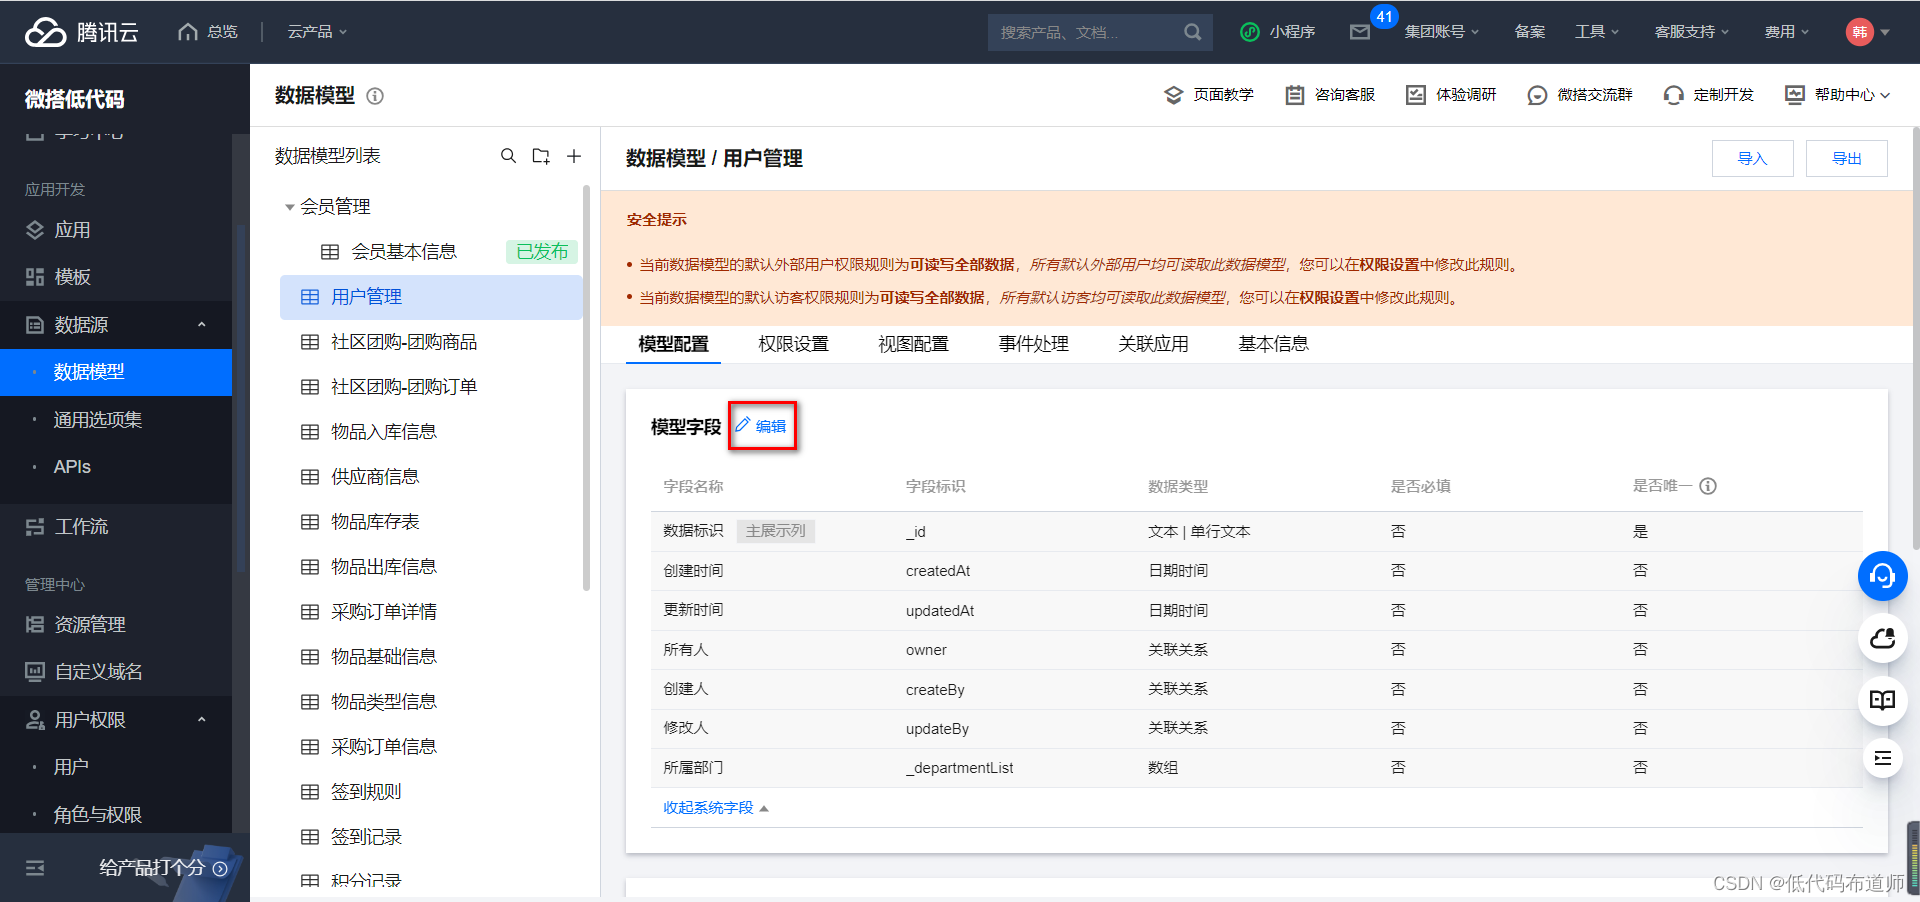Click the user avatar 韩

(1859, 32)
